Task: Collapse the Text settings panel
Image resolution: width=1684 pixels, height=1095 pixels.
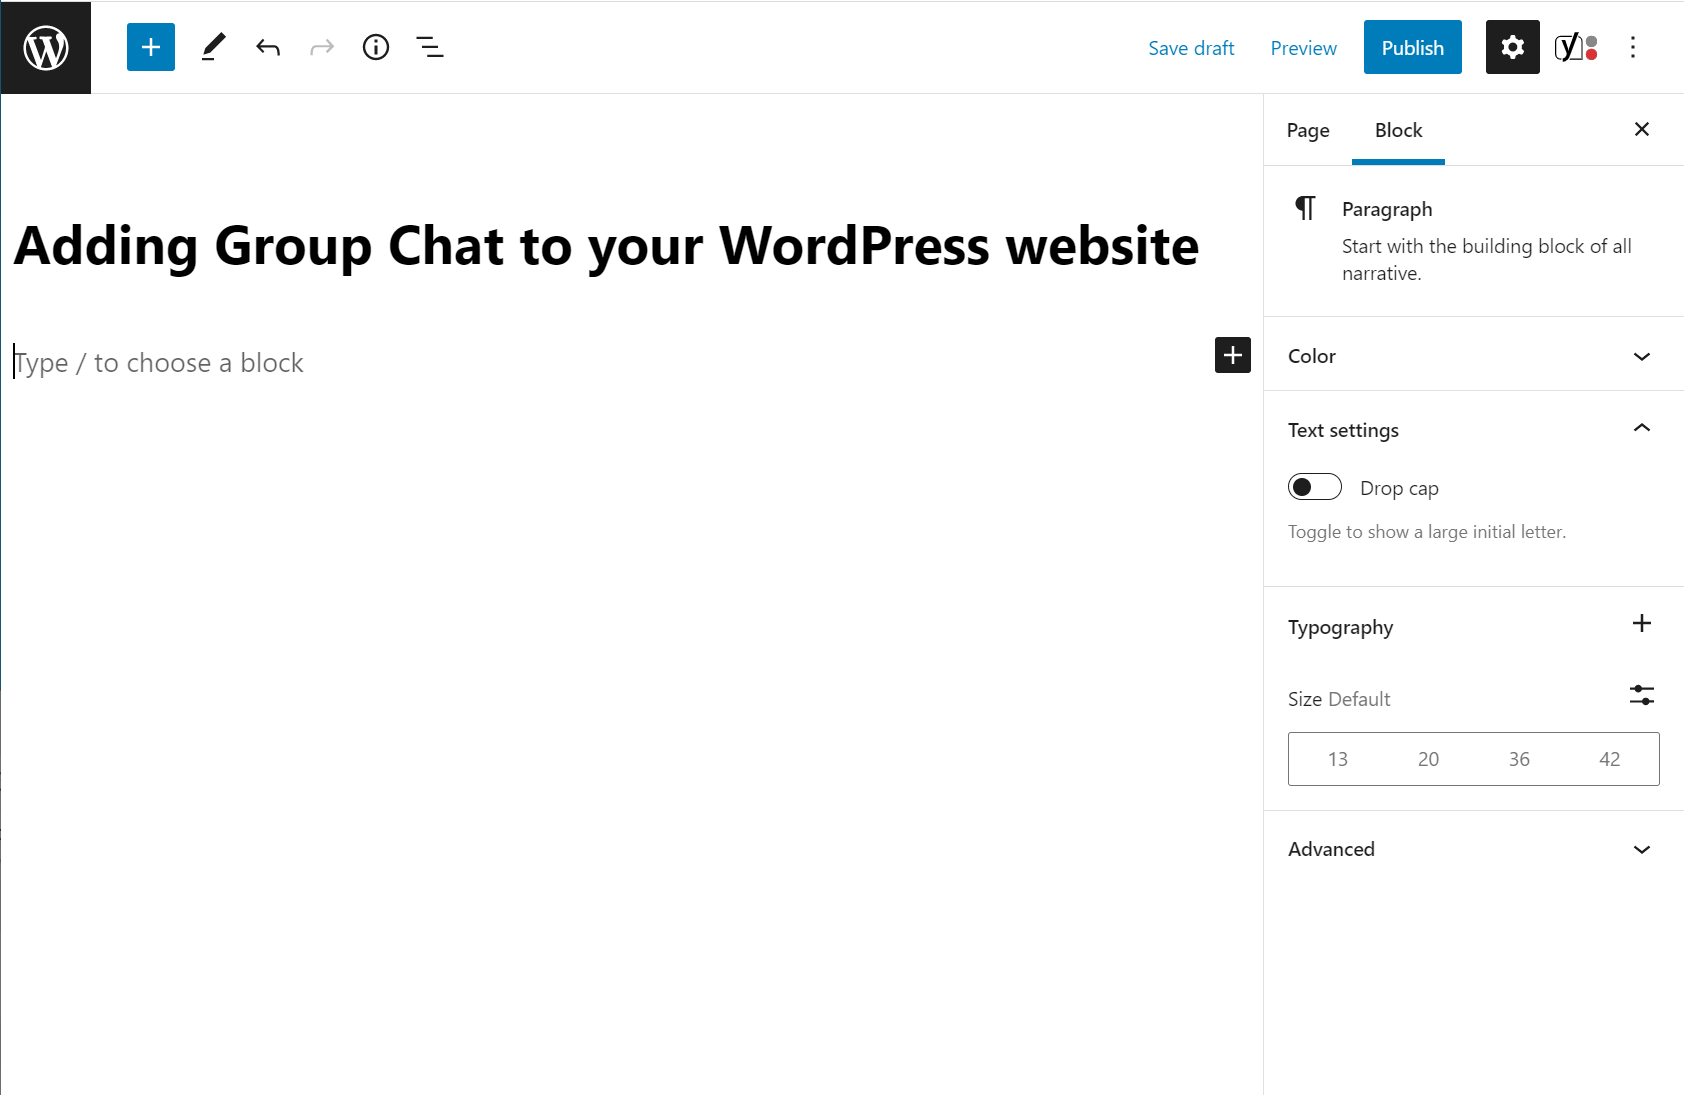Action: pos(1474,430)
